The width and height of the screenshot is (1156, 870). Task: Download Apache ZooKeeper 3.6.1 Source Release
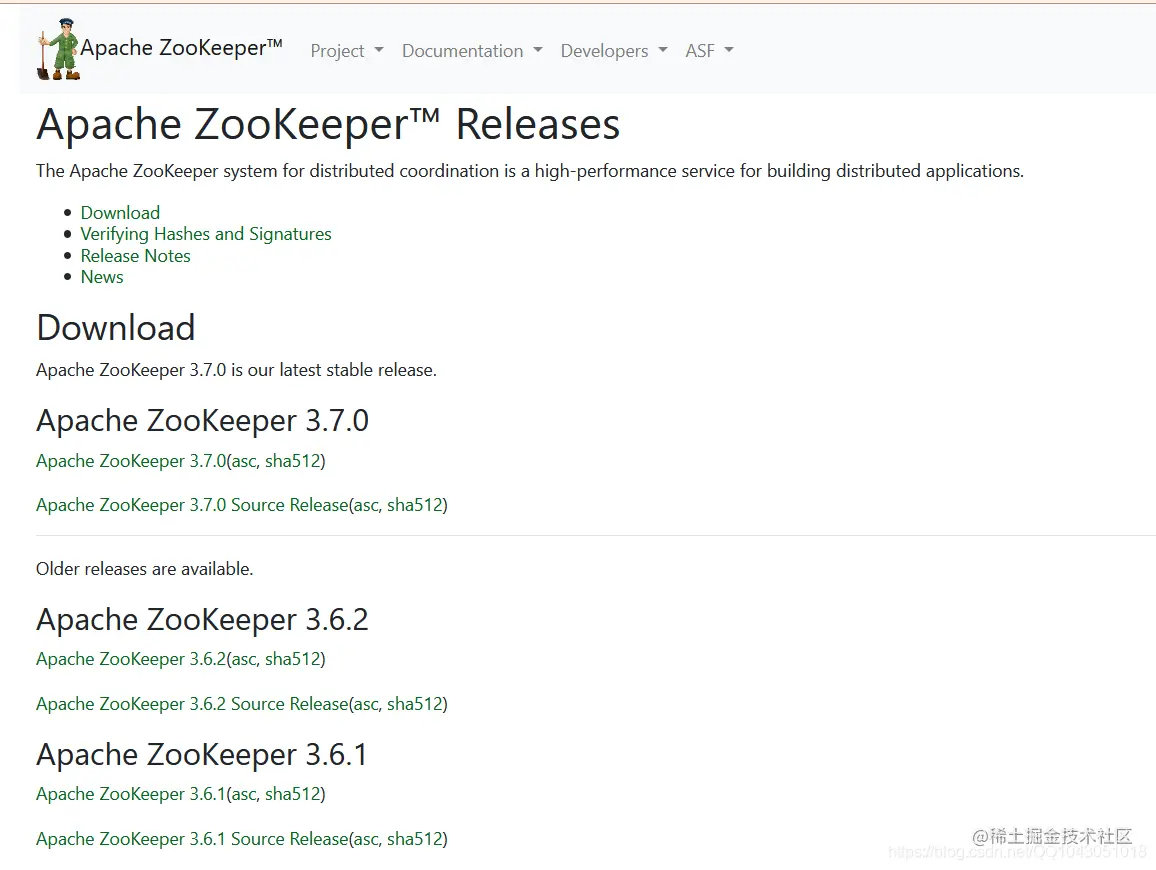pos(192,839)
